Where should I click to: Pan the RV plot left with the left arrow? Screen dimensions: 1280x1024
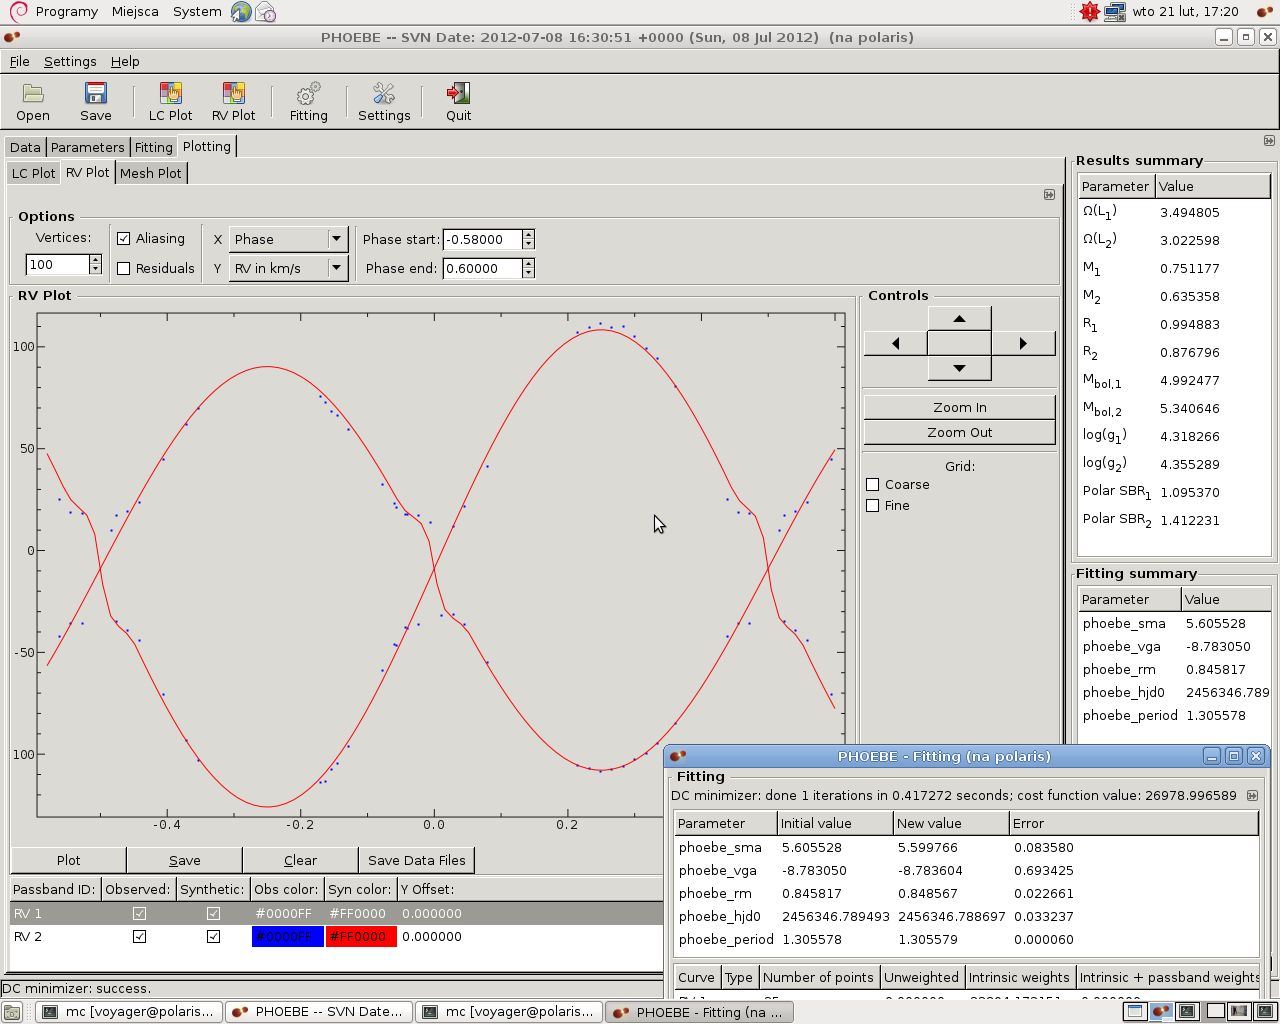click(895, 343)
